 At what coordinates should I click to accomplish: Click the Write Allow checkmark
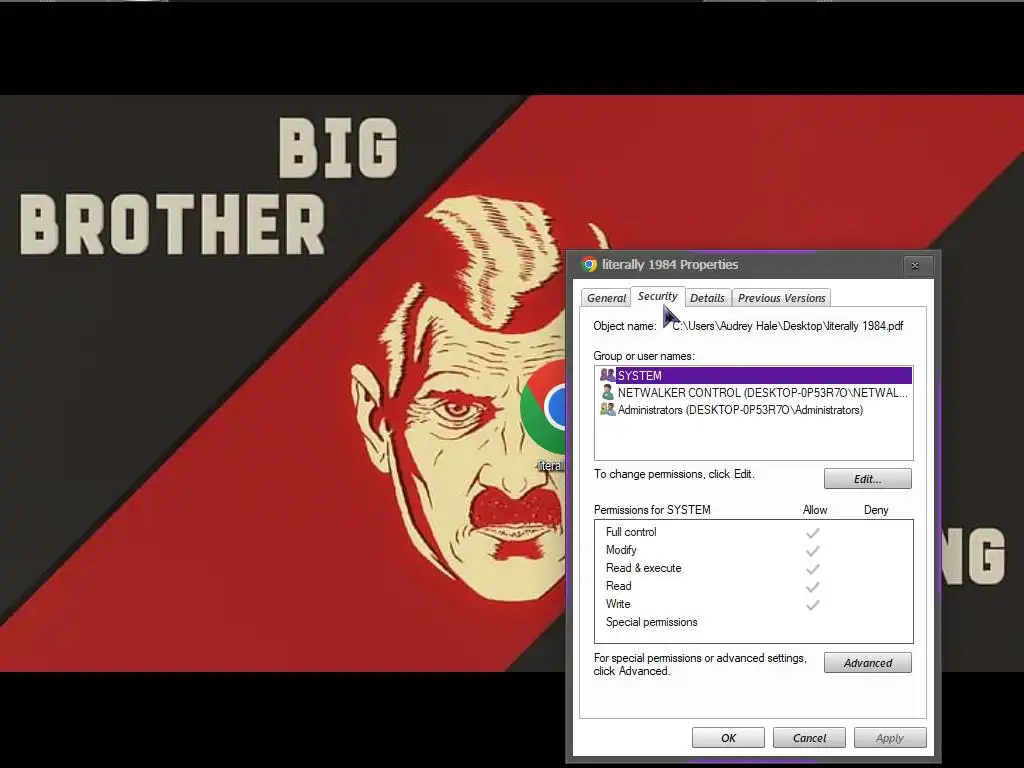[812, 605]
